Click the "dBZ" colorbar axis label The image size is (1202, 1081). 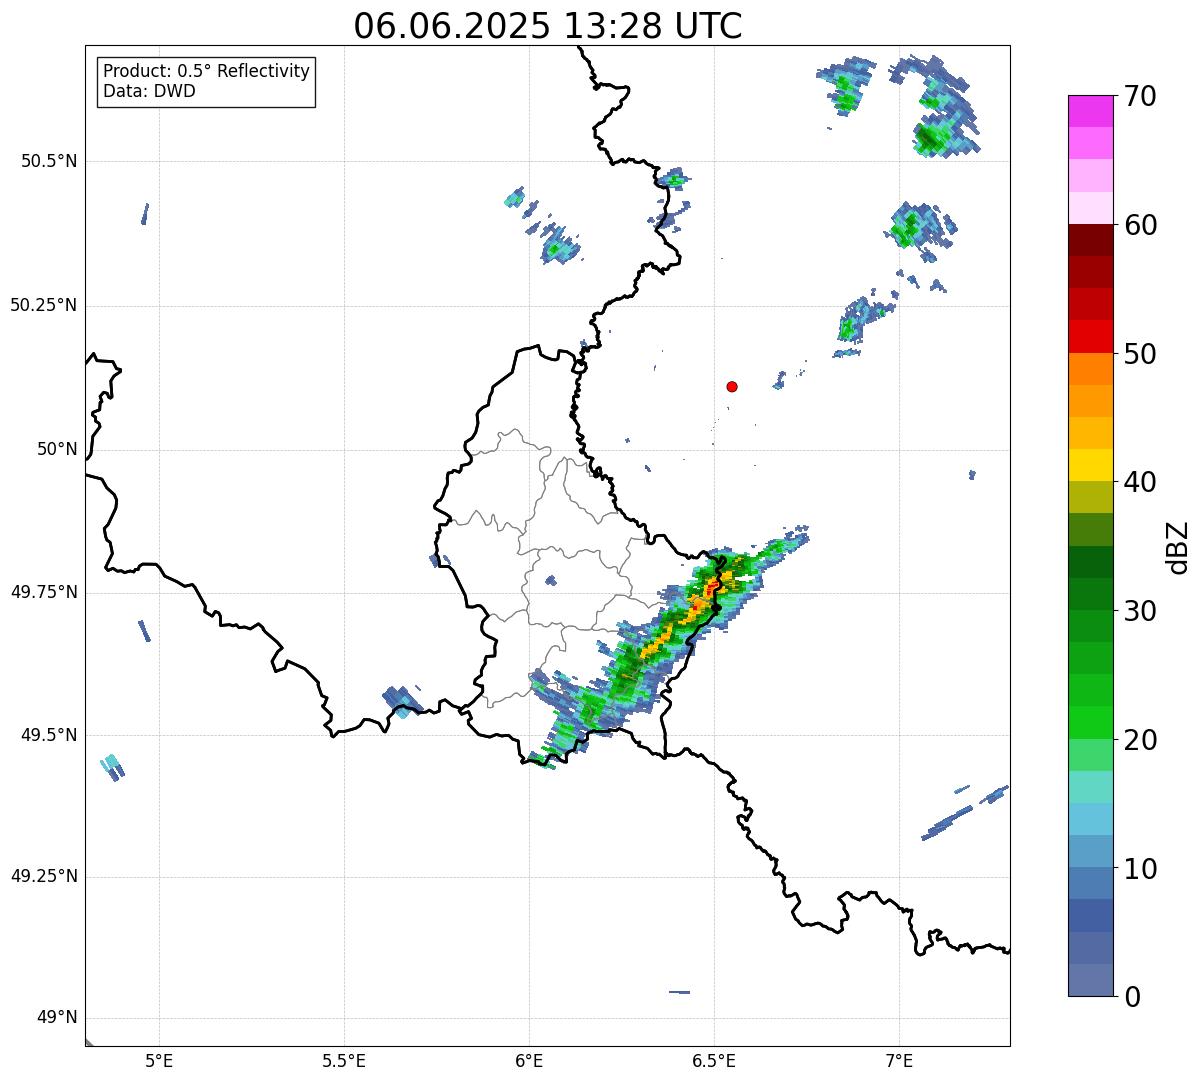click(x=1178, y=546)
